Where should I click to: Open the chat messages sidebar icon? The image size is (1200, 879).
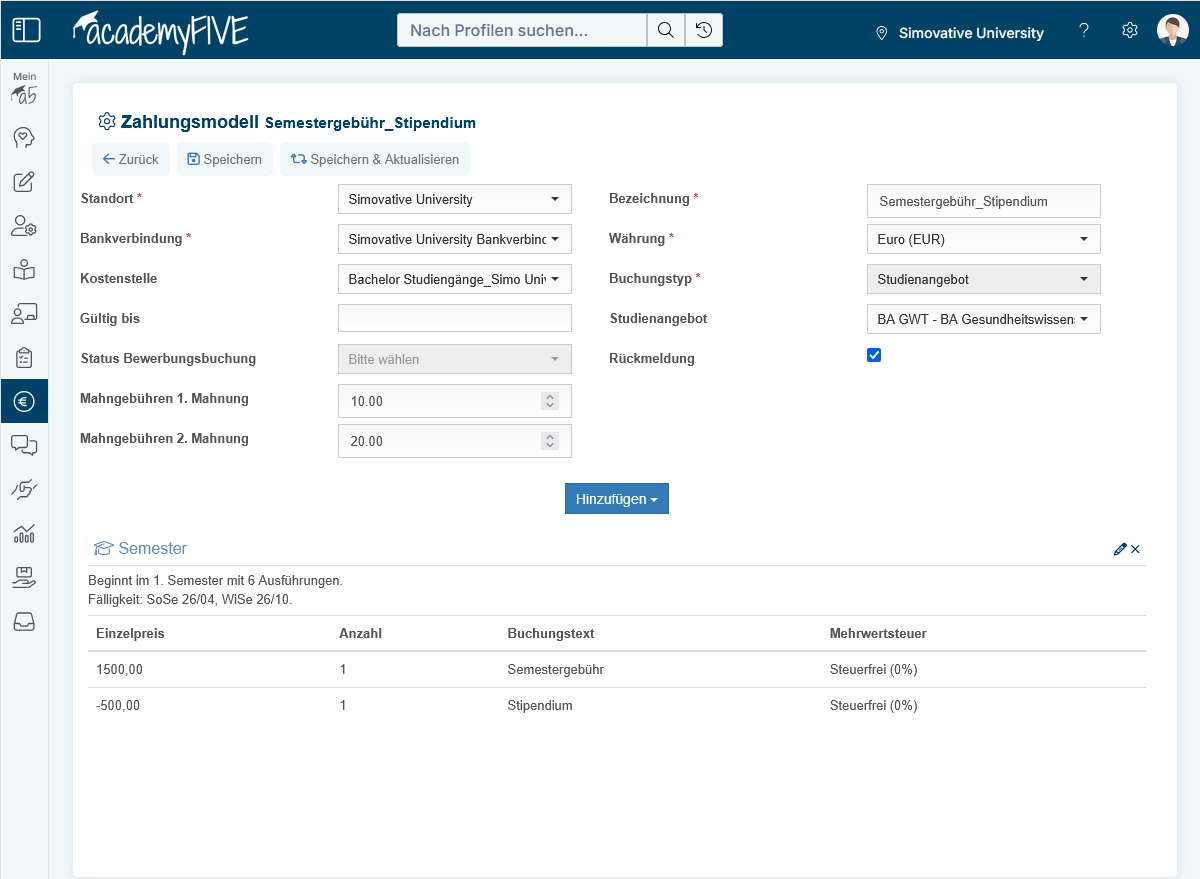[24, 445]
